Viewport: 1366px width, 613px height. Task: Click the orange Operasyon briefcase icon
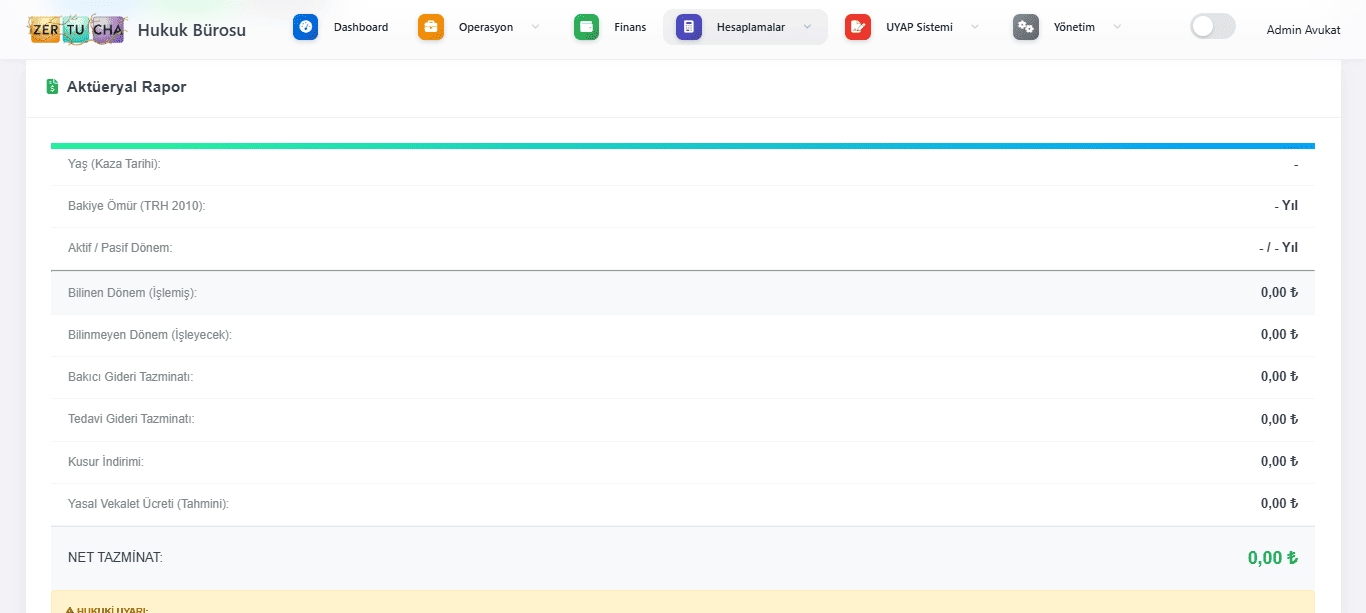[431, 27]
